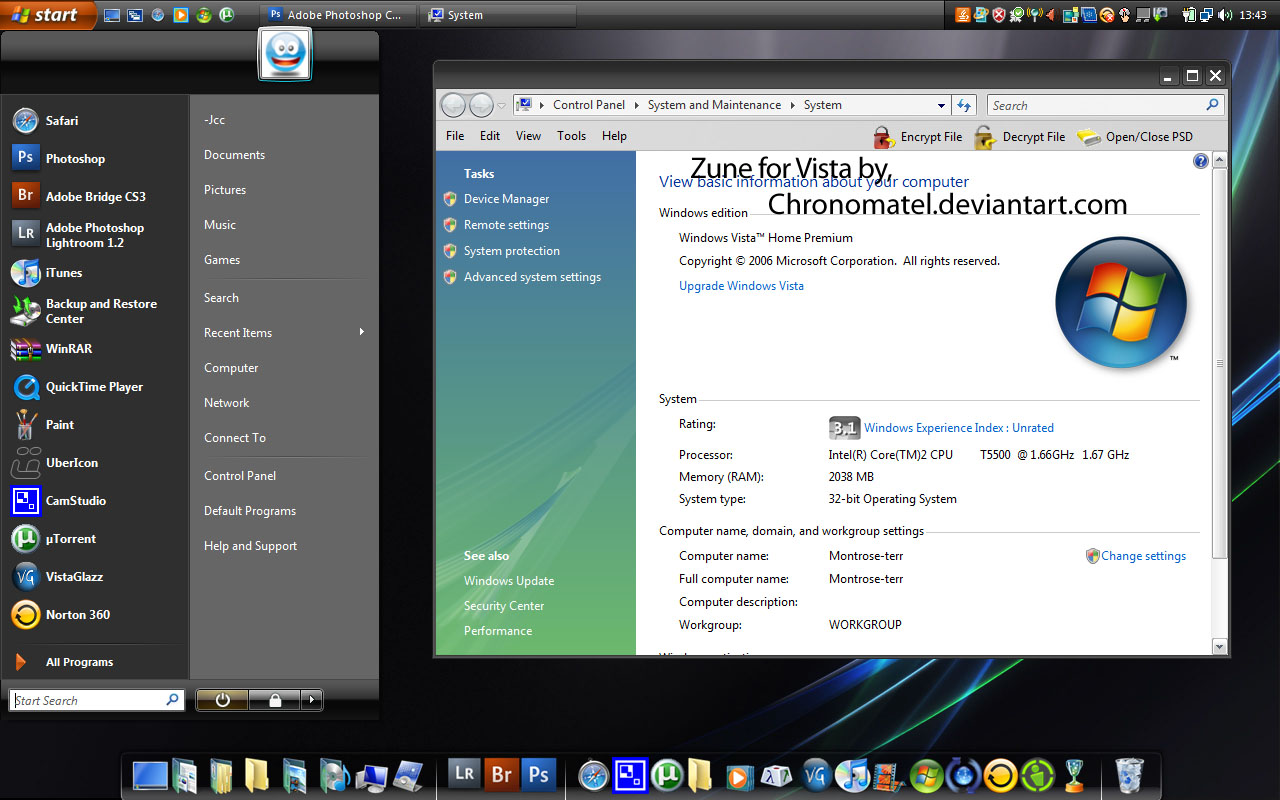Open Remote settings link
This screenshot has height=800, width=1280.
pos(506,225)
